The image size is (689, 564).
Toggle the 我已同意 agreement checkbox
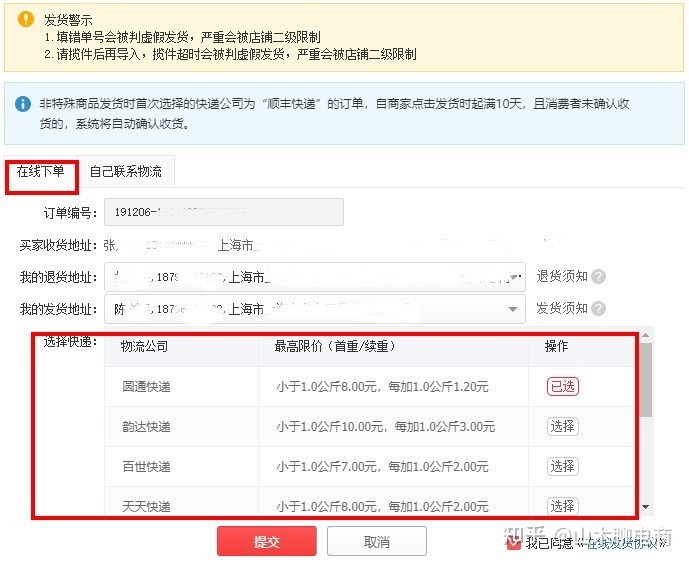pyautogui.click(x=513, y=542)
